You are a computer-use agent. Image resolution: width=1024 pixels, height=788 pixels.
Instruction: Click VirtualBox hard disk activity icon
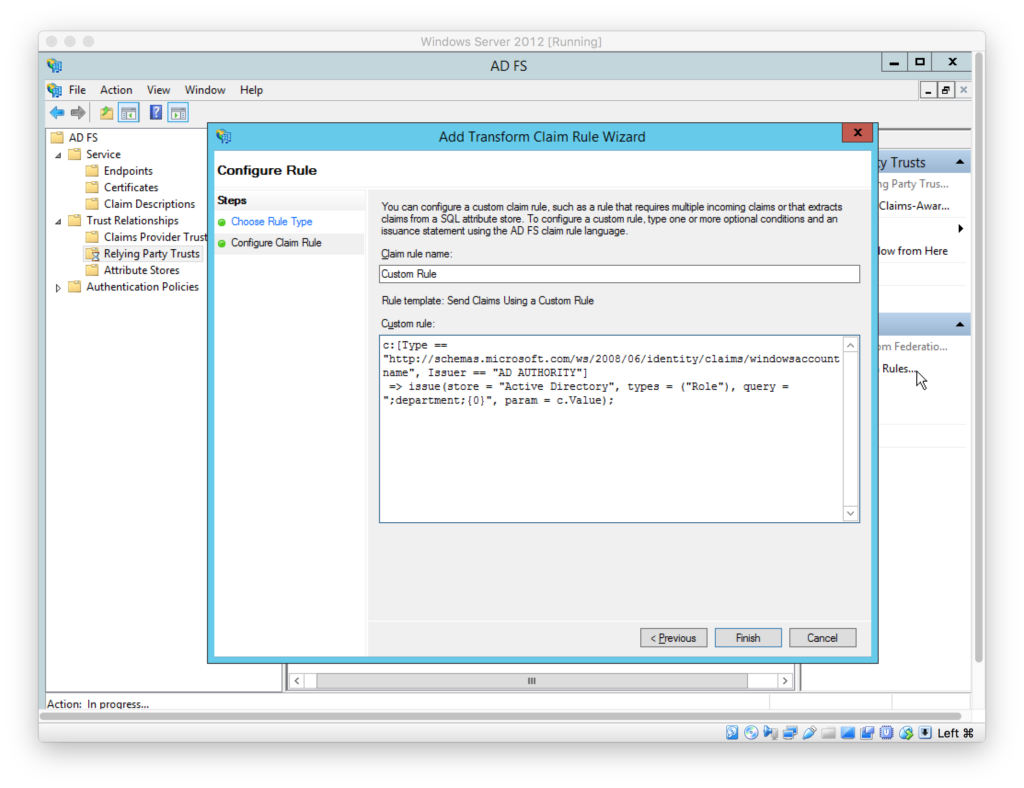731,733
